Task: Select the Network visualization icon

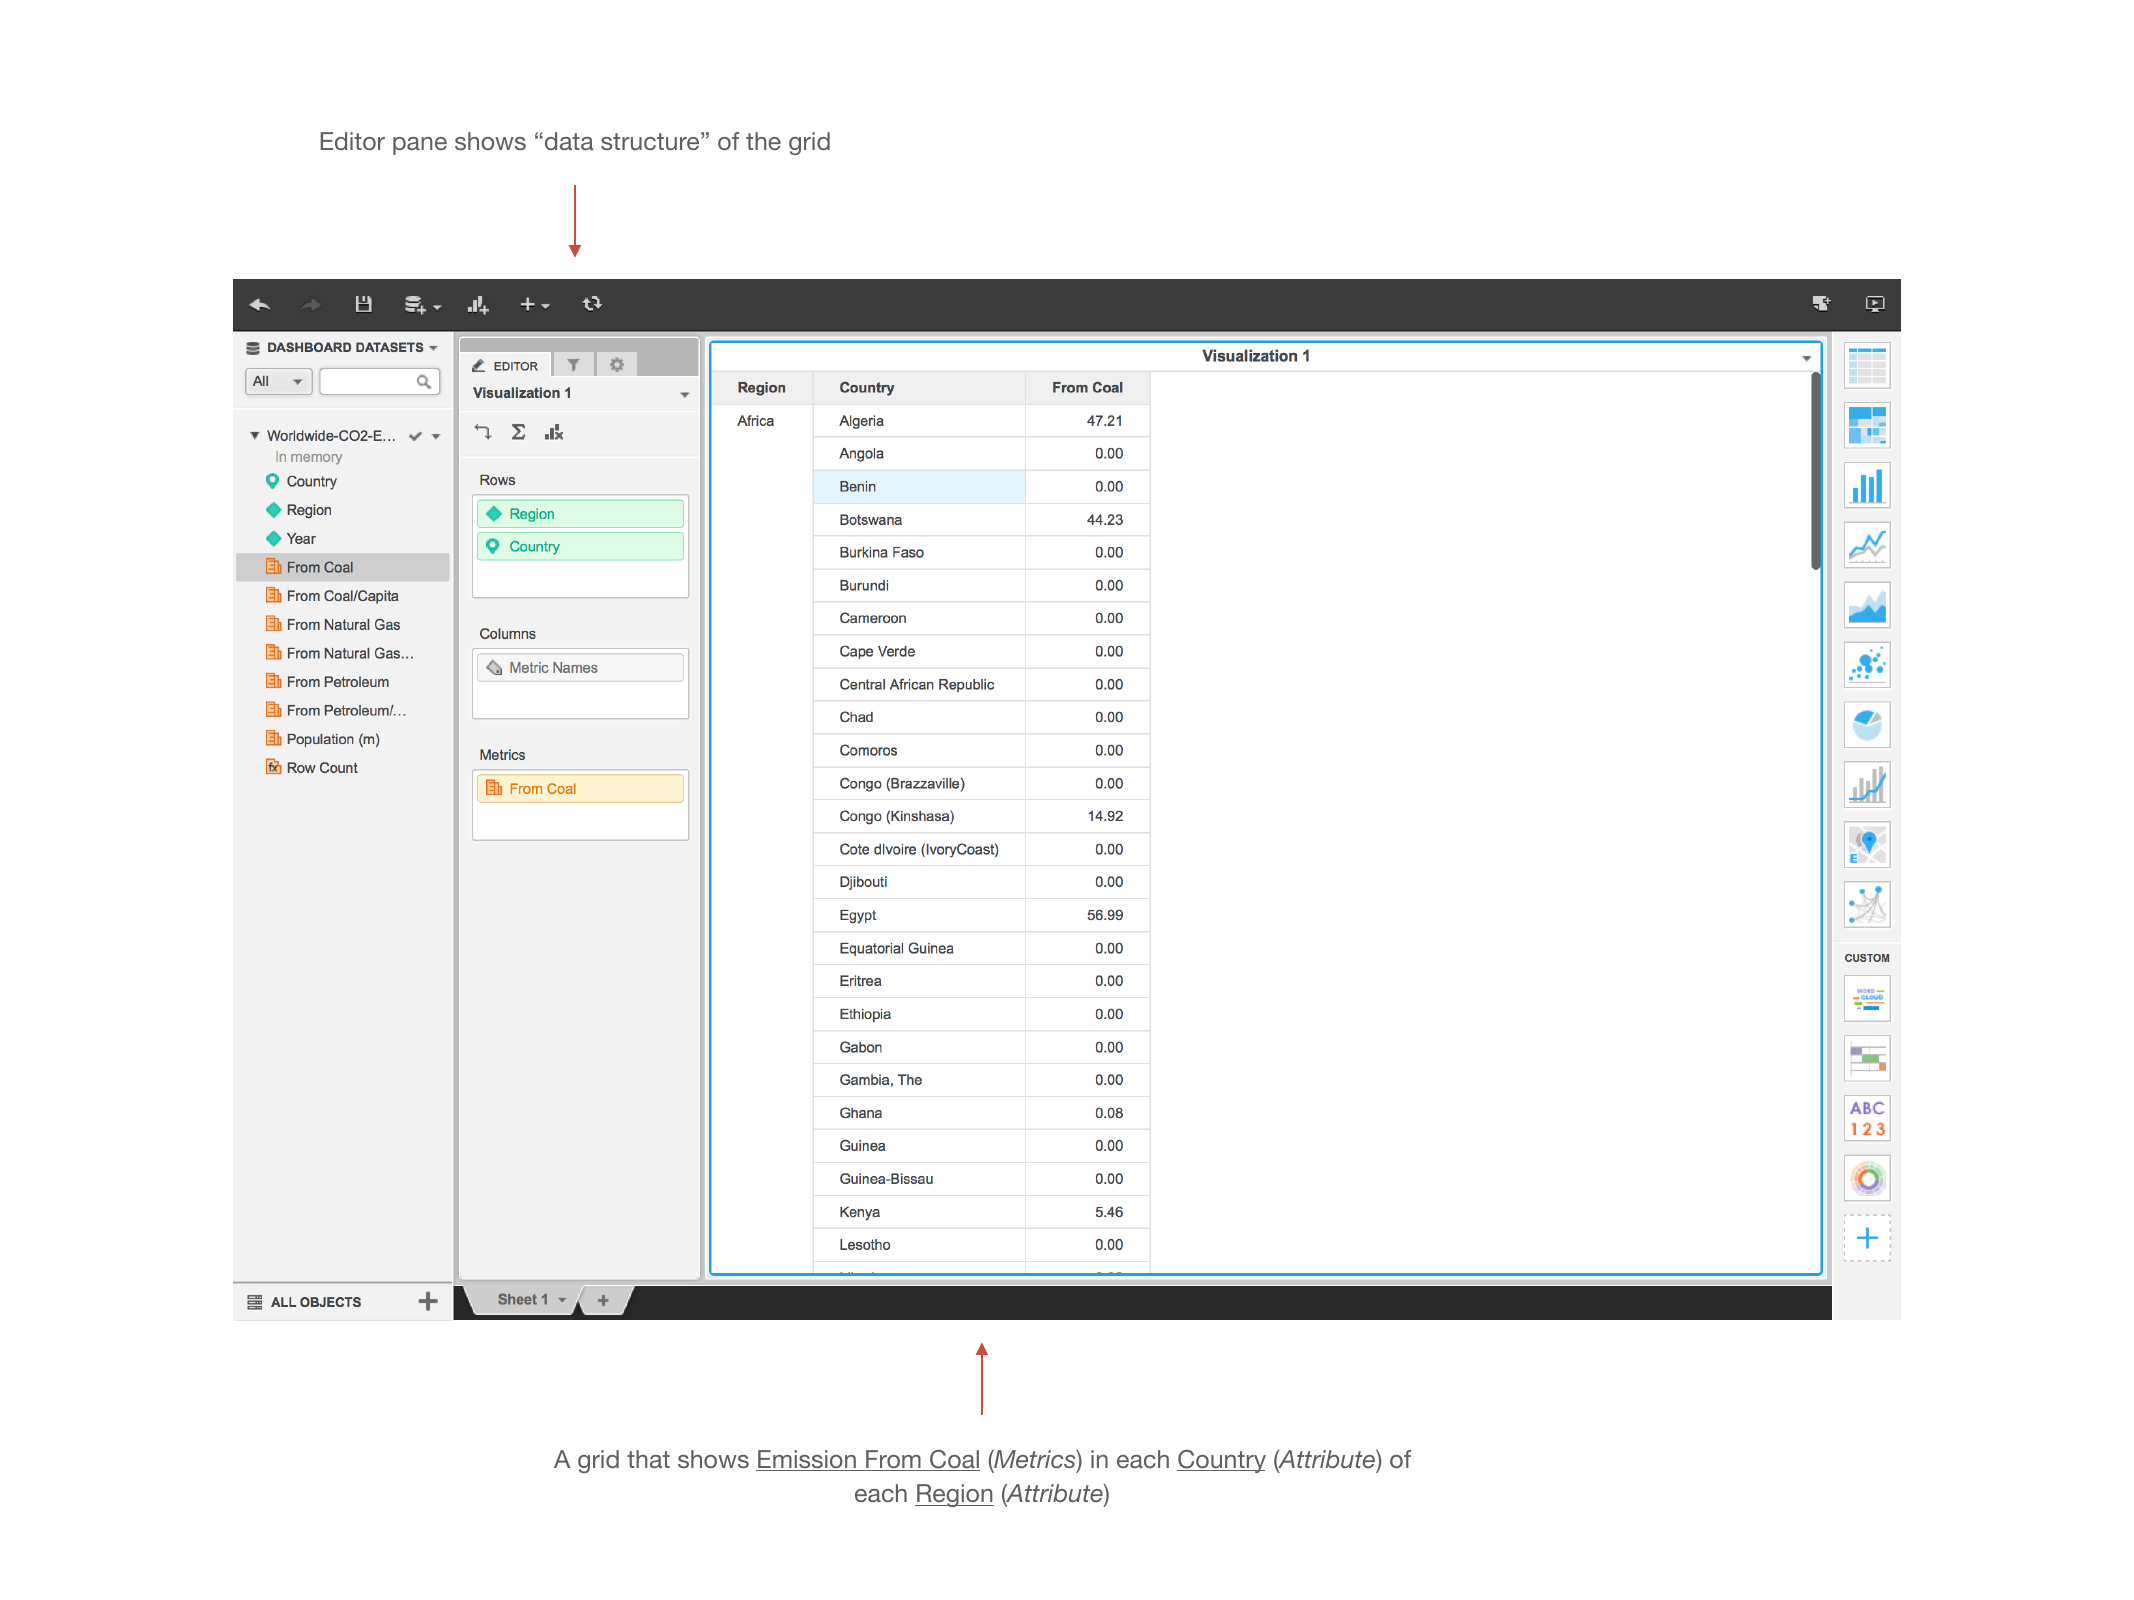Action: tap(1866, 906)
